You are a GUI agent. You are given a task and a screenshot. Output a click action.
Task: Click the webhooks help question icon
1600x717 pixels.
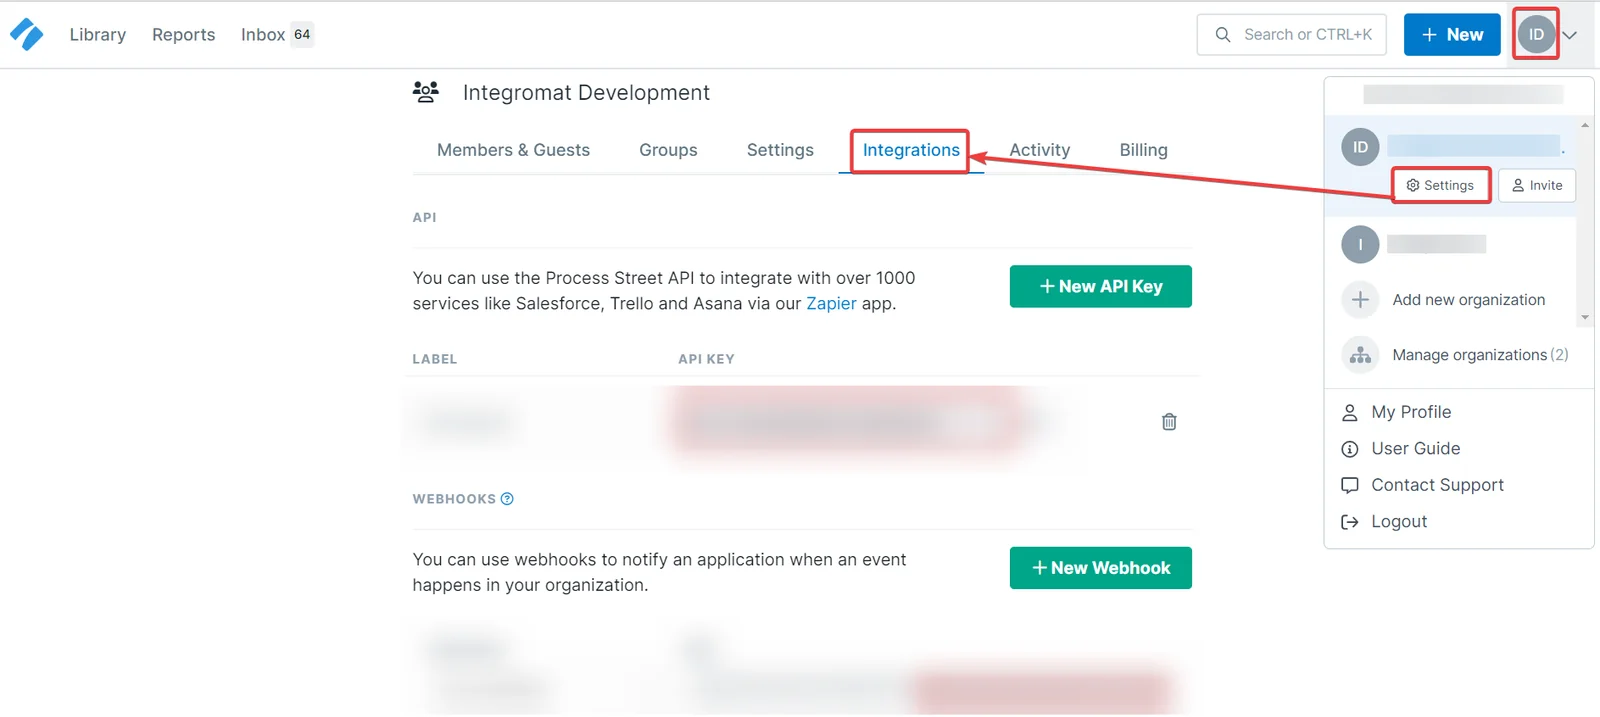click(x=507, y=499)
